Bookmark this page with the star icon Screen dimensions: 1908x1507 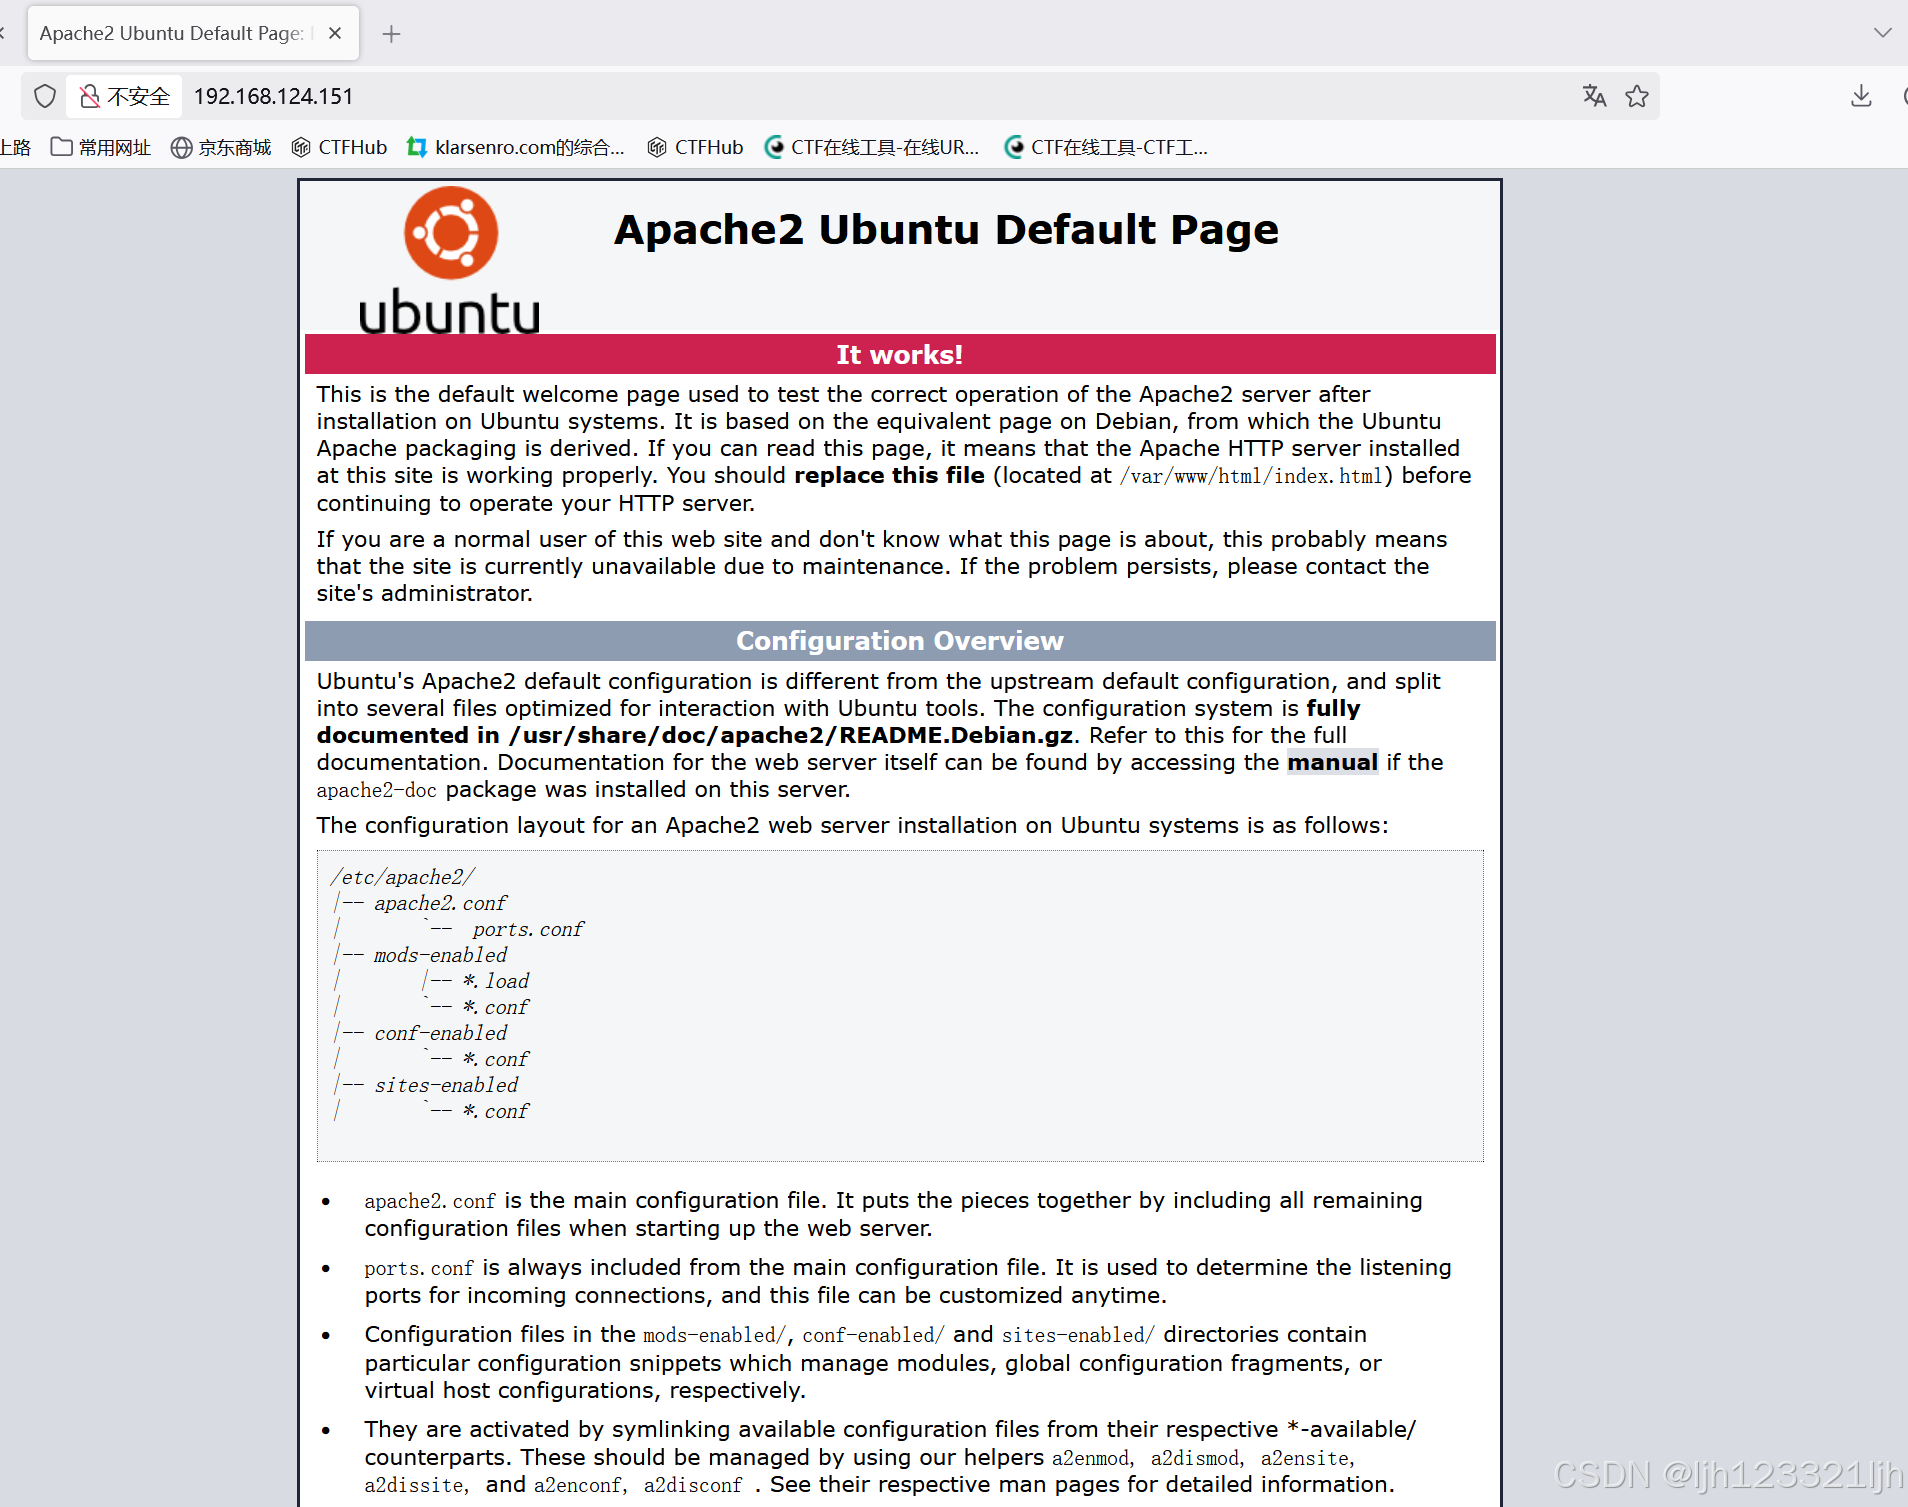point(1637,96)
